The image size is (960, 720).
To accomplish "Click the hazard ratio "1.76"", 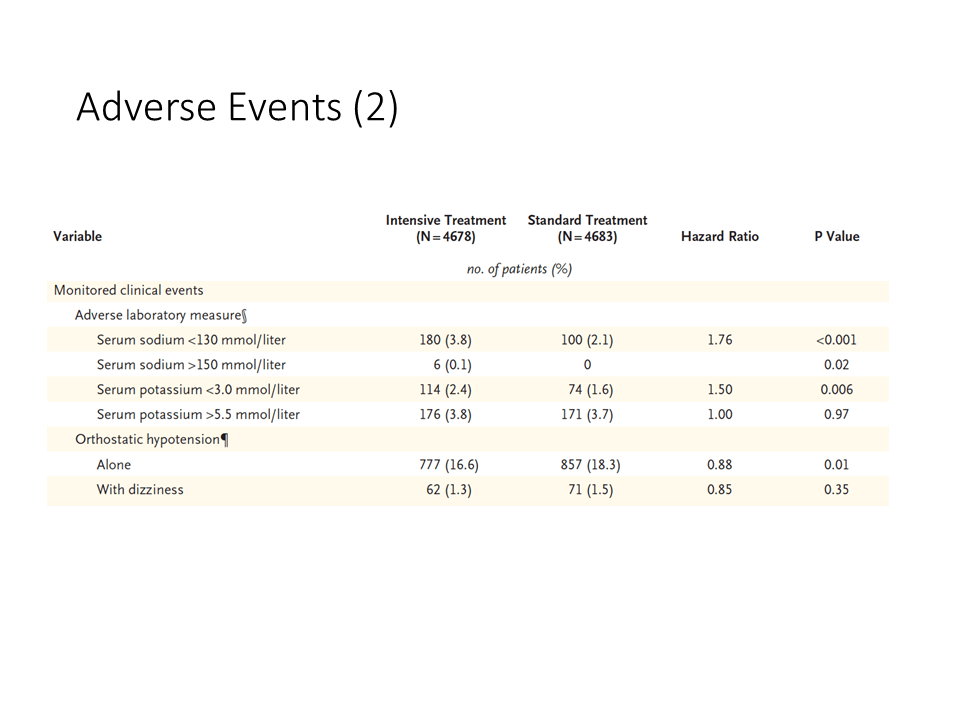I will 719,340.
